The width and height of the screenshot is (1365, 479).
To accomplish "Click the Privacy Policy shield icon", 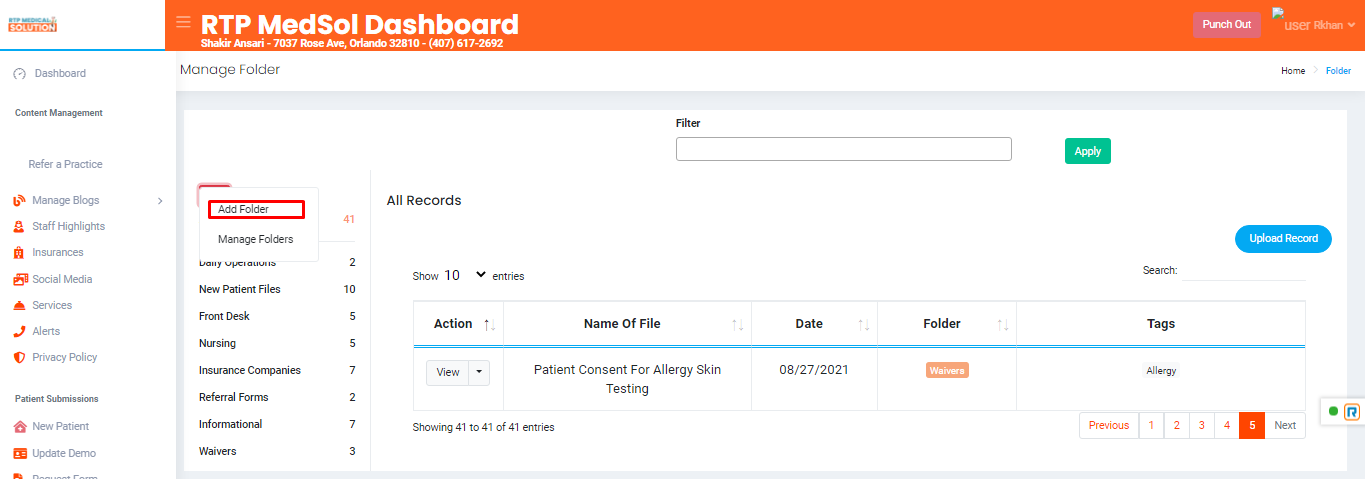I will click(19, 357).
